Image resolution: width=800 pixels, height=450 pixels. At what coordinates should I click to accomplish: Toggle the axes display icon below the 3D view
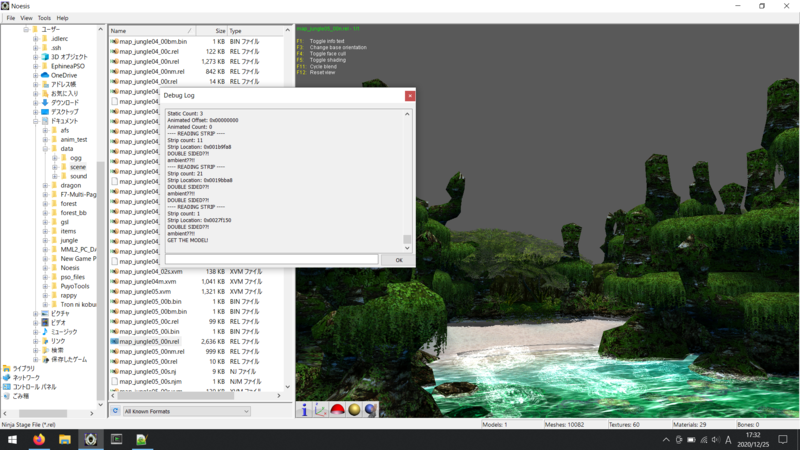320,410
